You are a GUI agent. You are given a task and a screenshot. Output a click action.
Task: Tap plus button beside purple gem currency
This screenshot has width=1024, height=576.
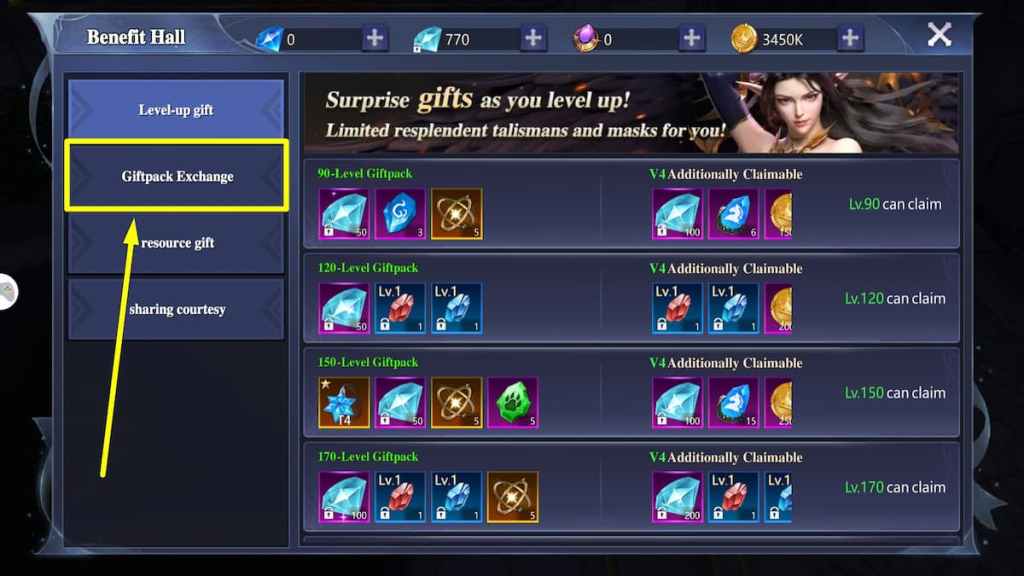[692, 39]
